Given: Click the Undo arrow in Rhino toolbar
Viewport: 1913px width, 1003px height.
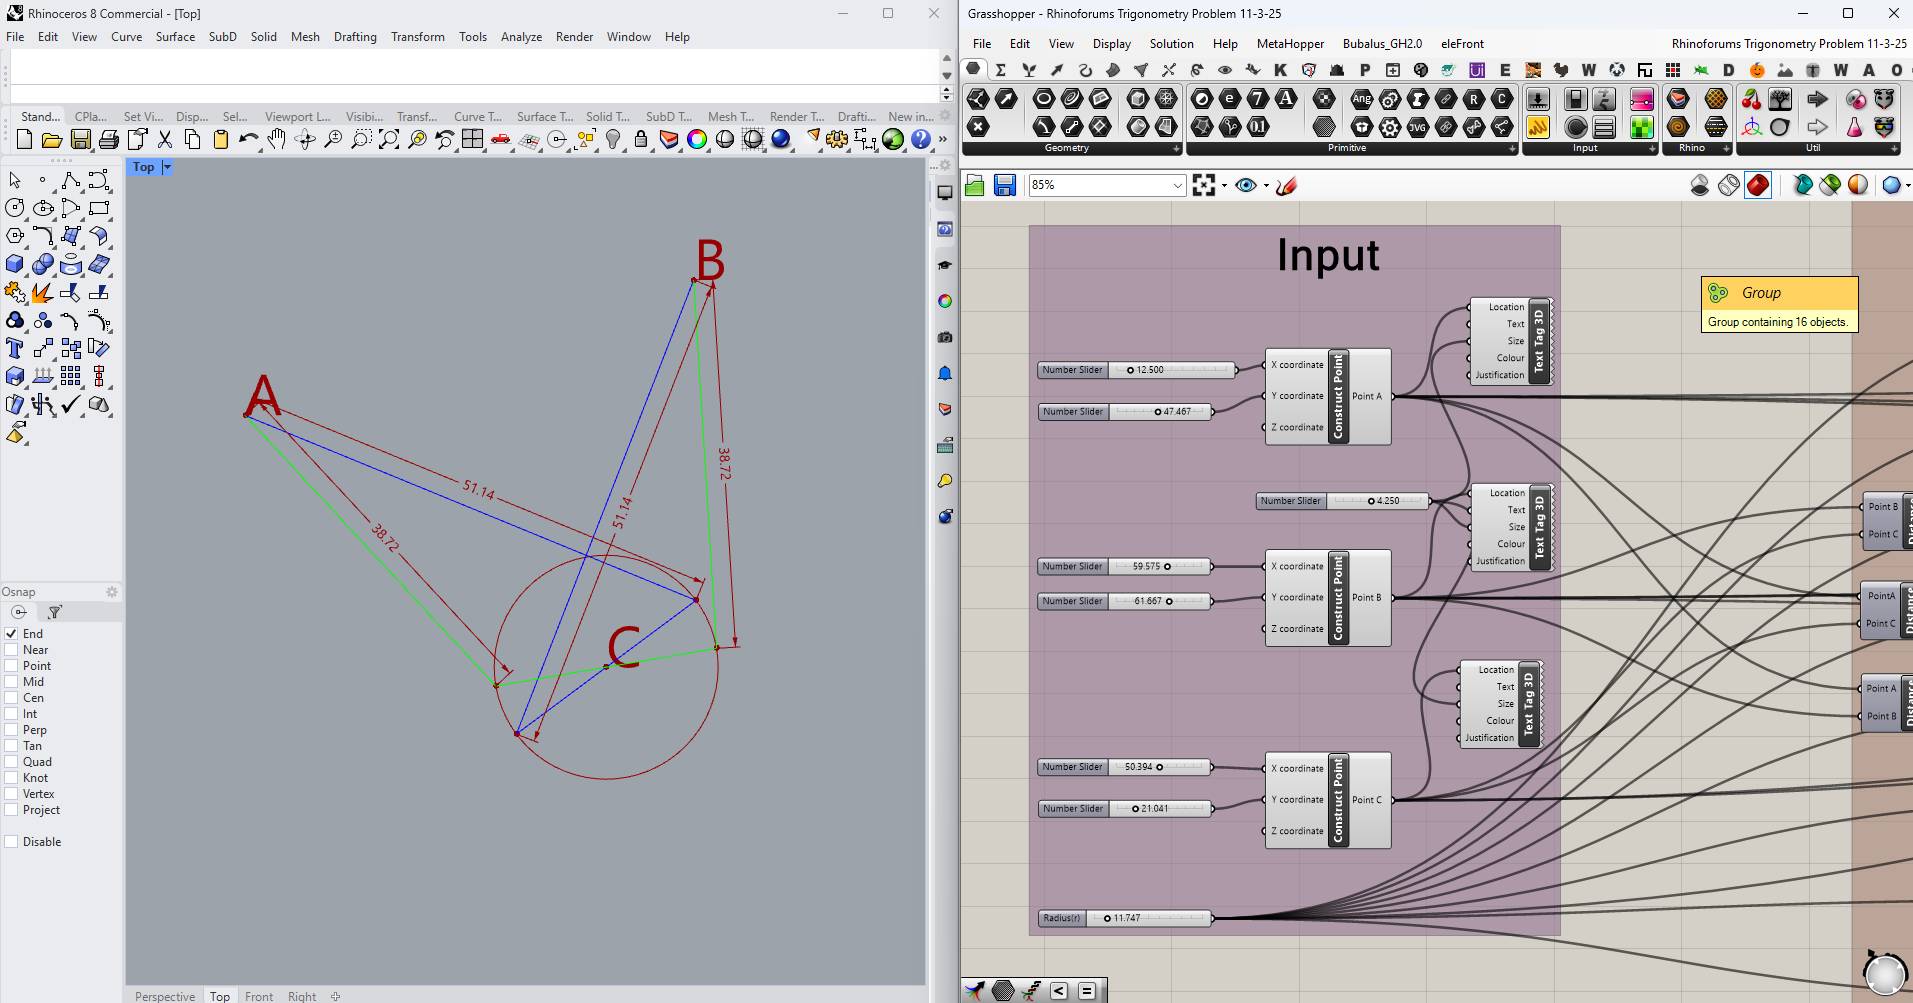Looking at the screenshot, I should click(x=249, y=140).
